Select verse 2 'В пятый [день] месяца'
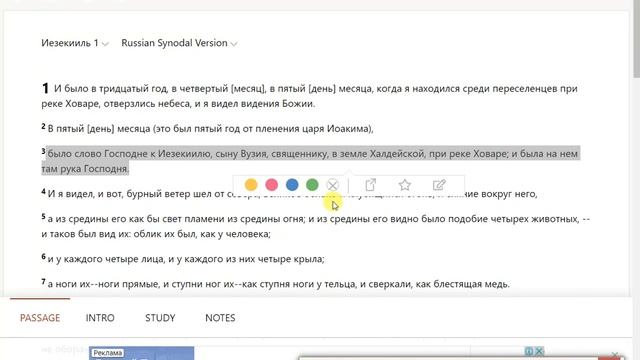The height and width of the screenshot is (360, 640). point(207,129)
